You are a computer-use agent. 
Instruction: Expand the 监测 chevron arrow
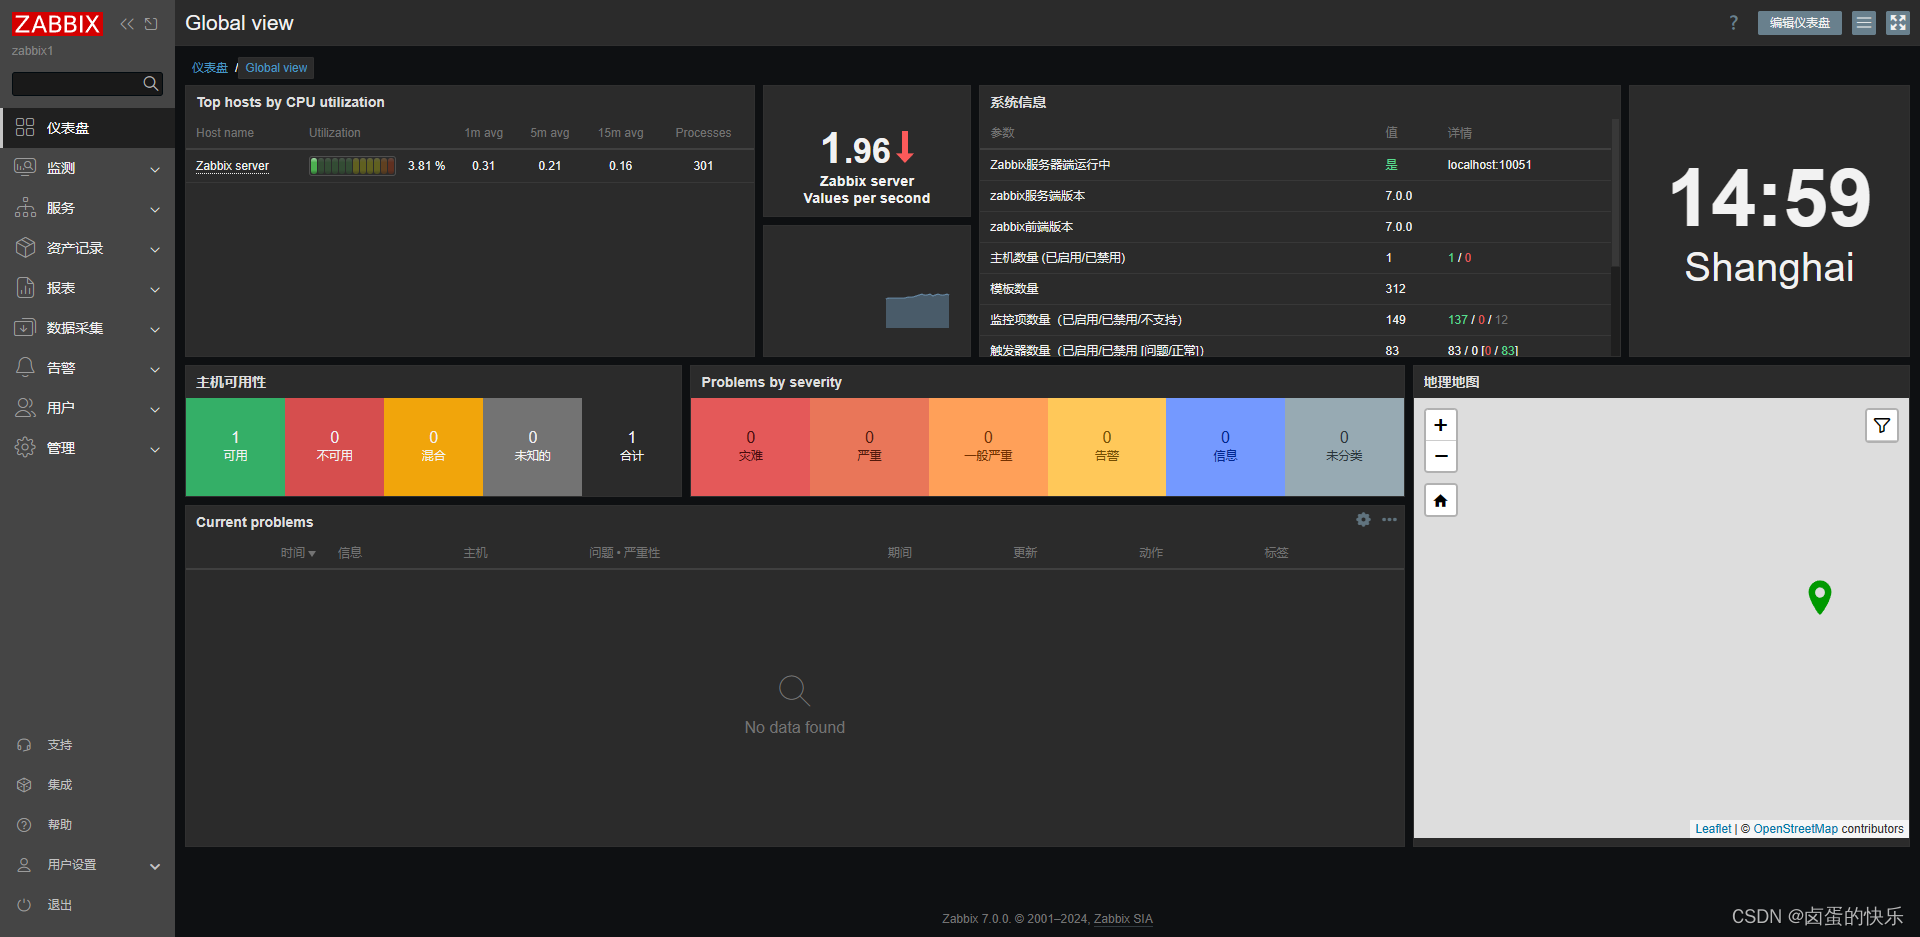tap(155, 169)
